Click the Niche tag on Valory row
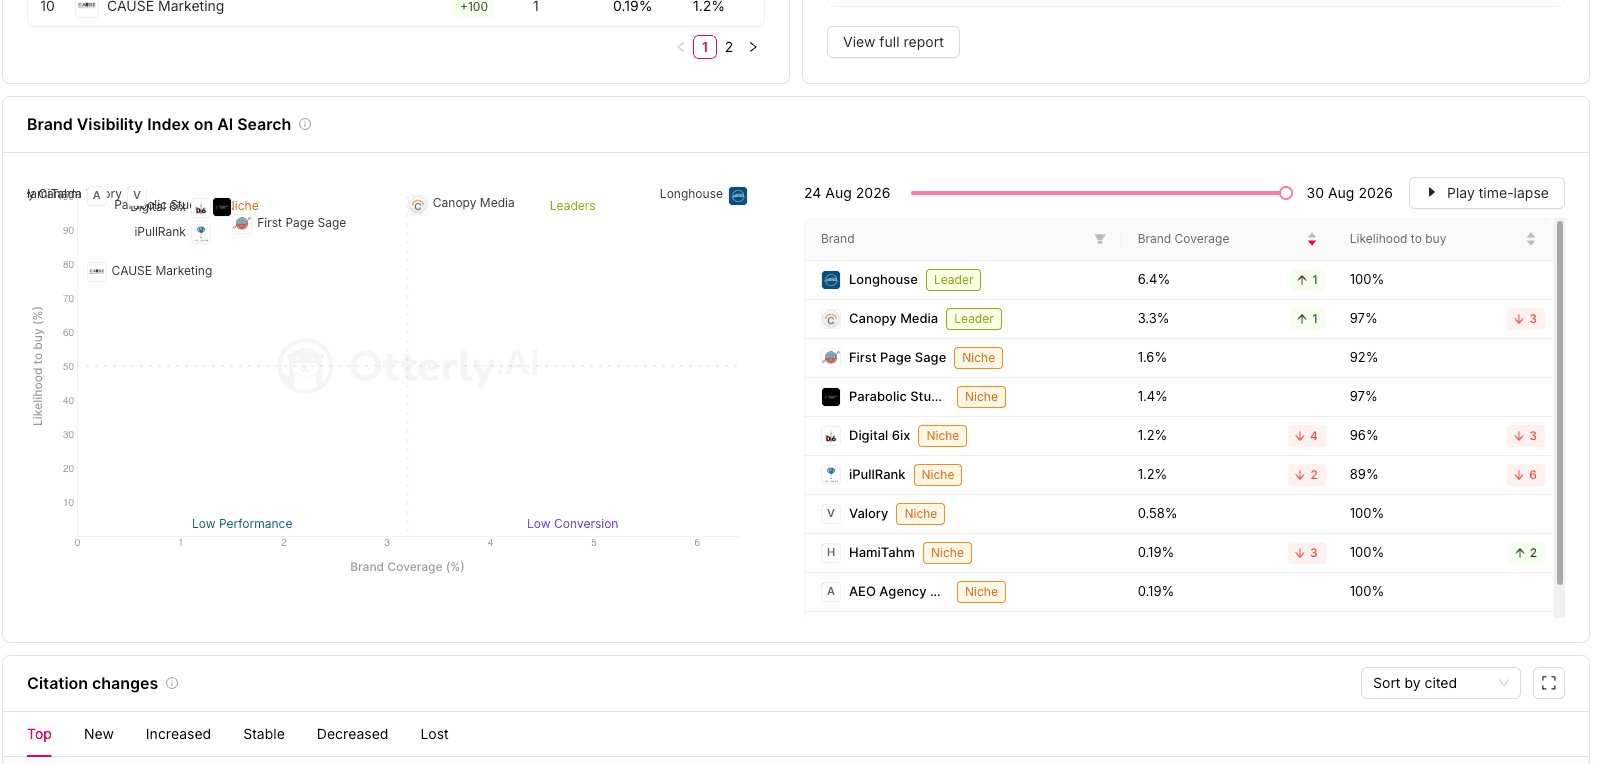Screen dimensions: 1607x764 coord(920,514)
